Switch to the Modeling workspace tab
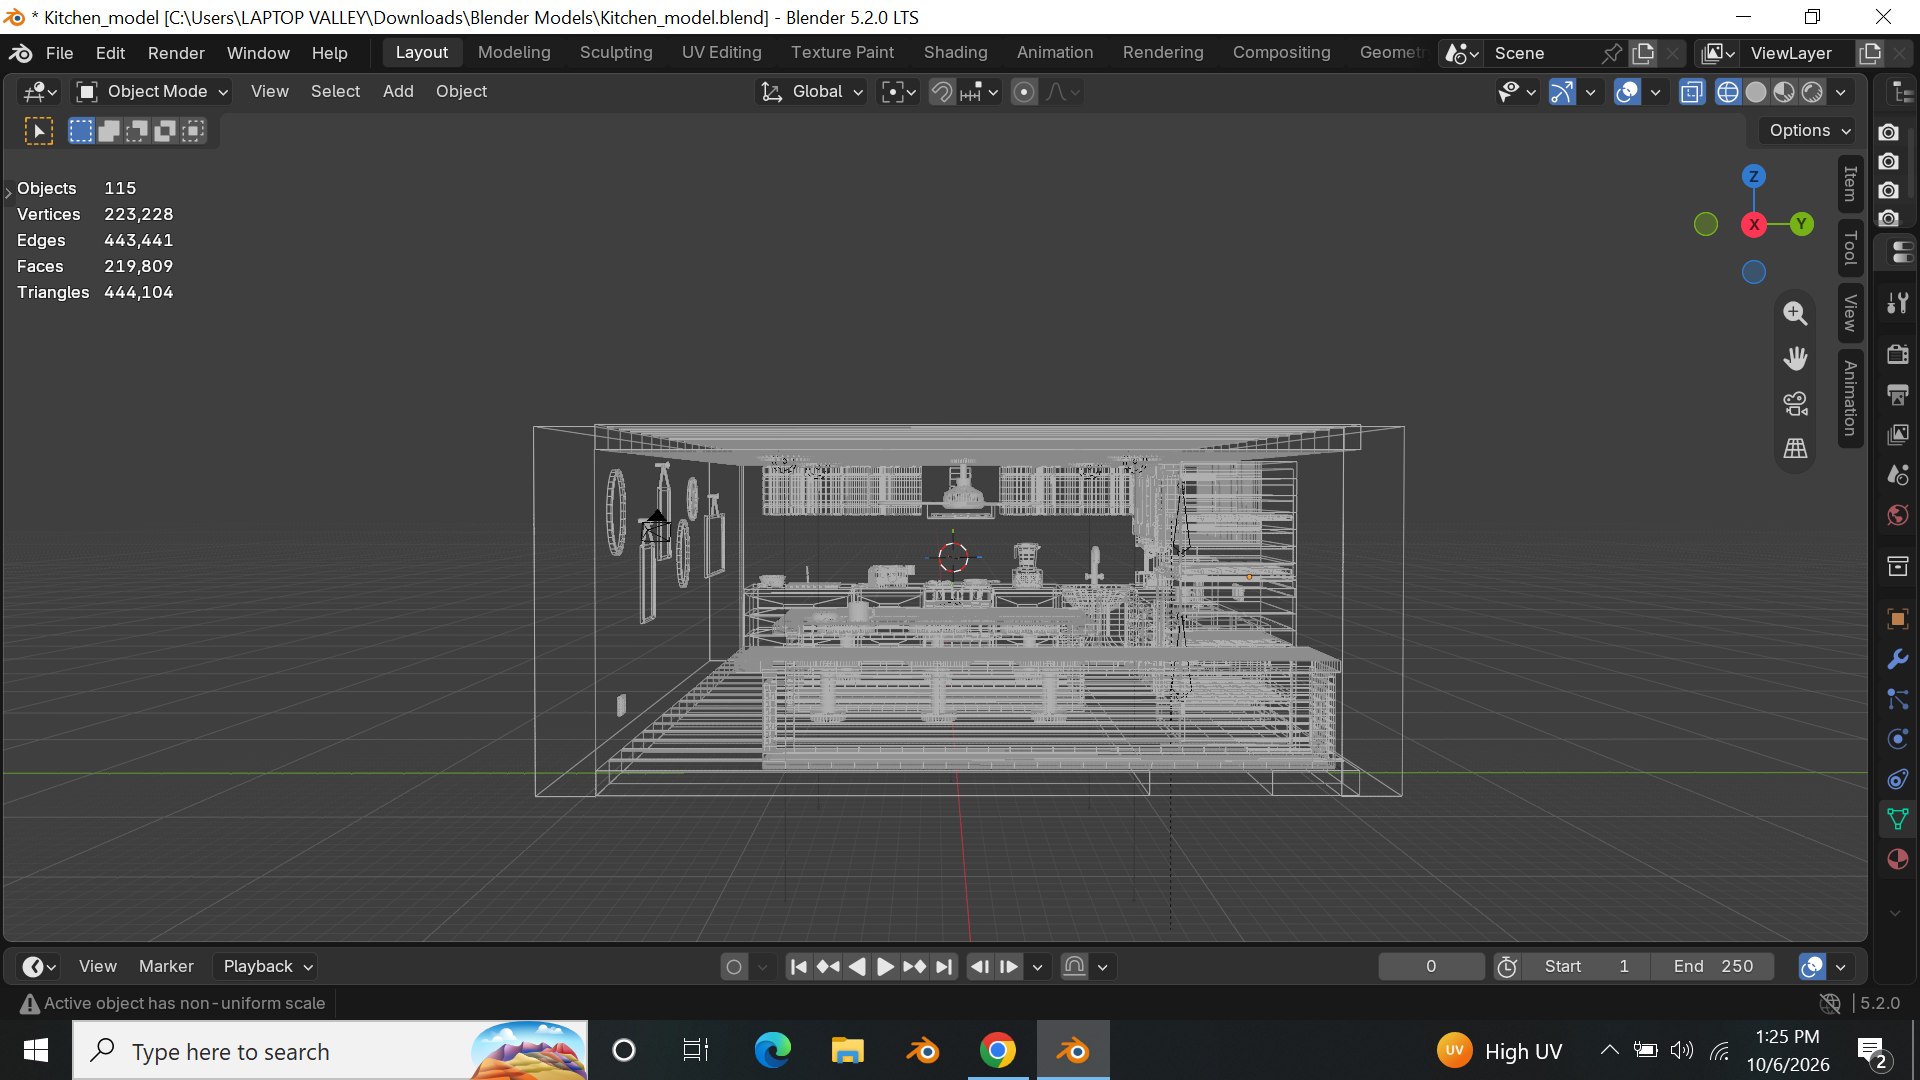Viewport: 1920px width, 1080px height. (x=514, y=53)
